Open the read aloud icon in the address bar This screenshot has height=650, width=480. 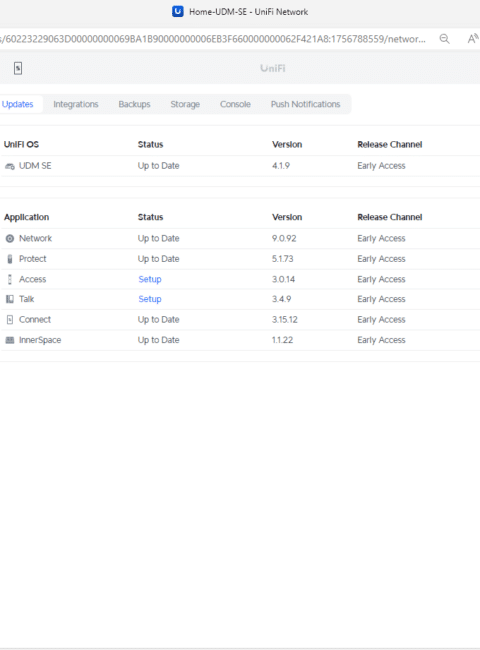click(473, 39)
